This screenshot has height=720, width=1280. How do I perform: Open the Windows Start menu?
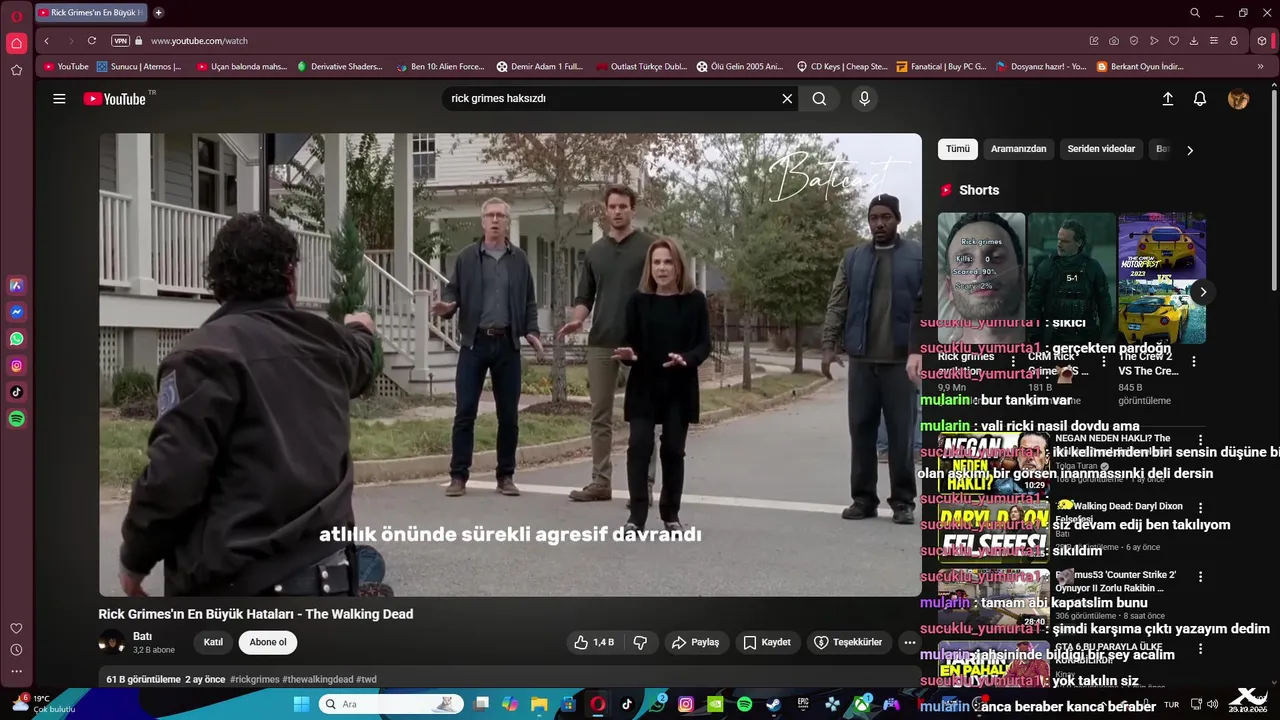point(301,704)
